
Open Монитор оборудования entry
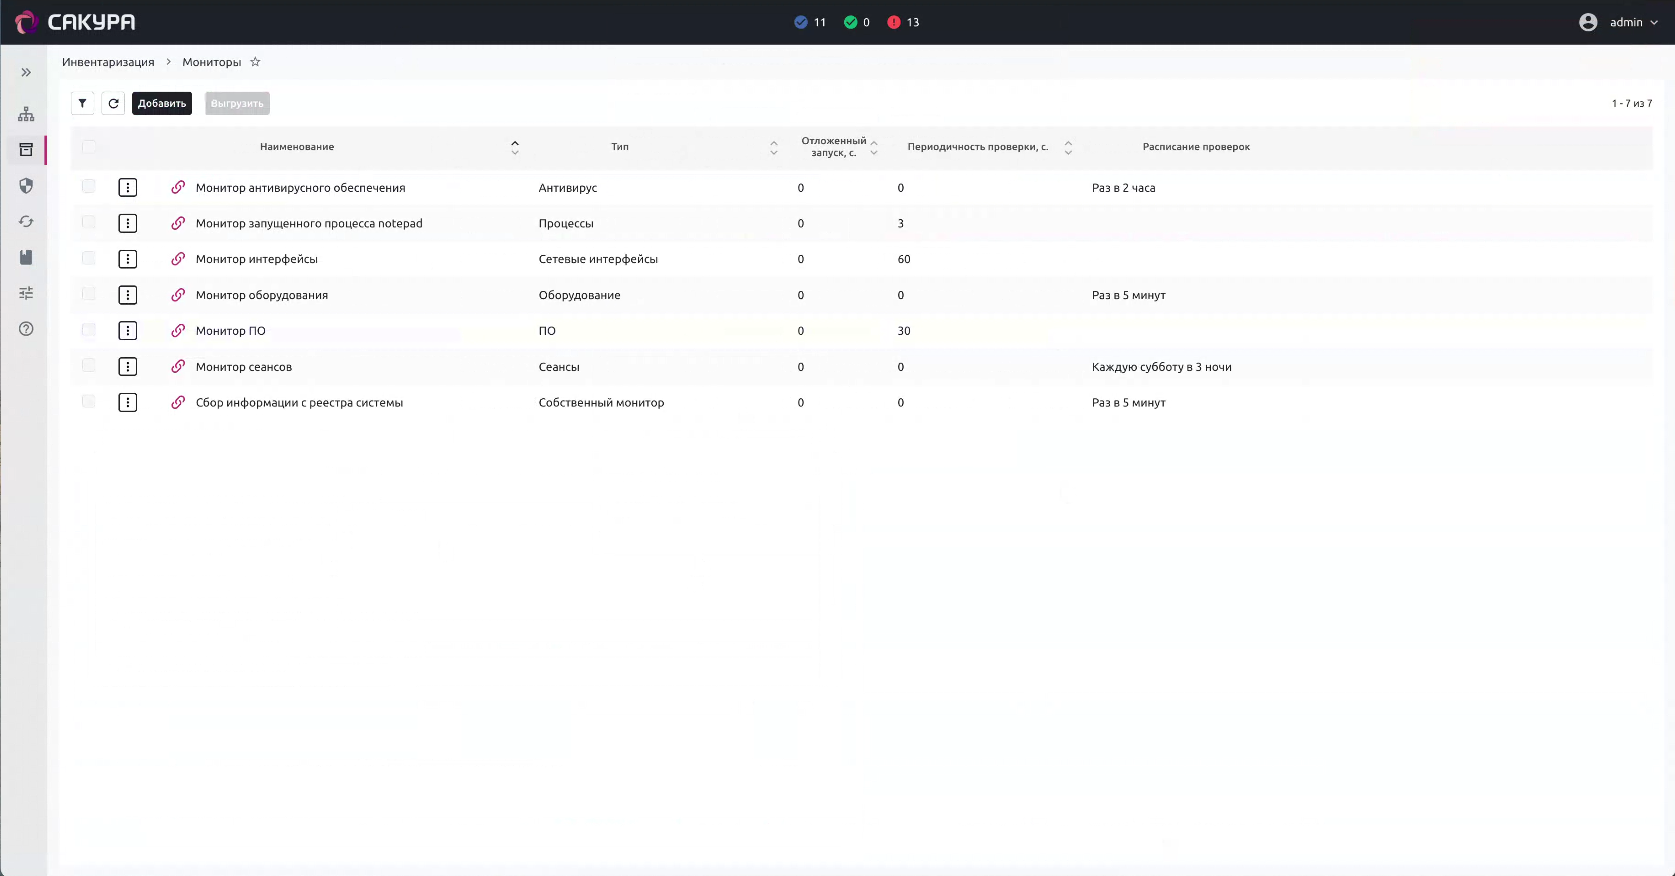(262, 296)
